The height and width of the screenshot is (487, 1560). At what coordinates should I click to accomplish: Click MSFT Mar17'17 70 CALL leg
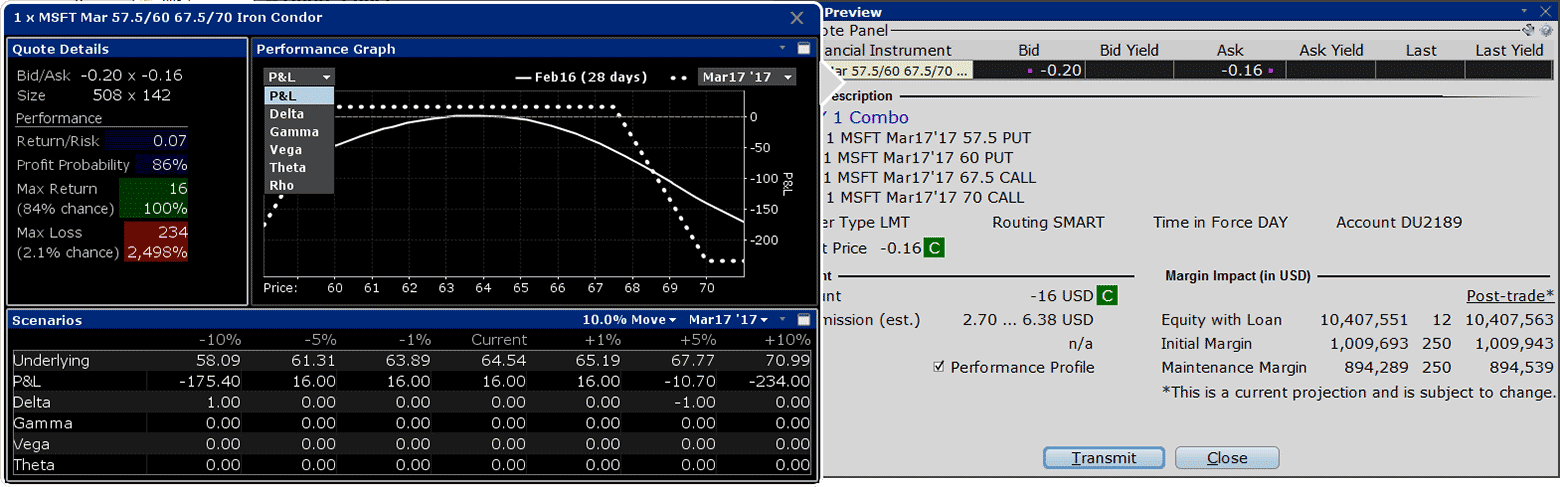(923, 198)
